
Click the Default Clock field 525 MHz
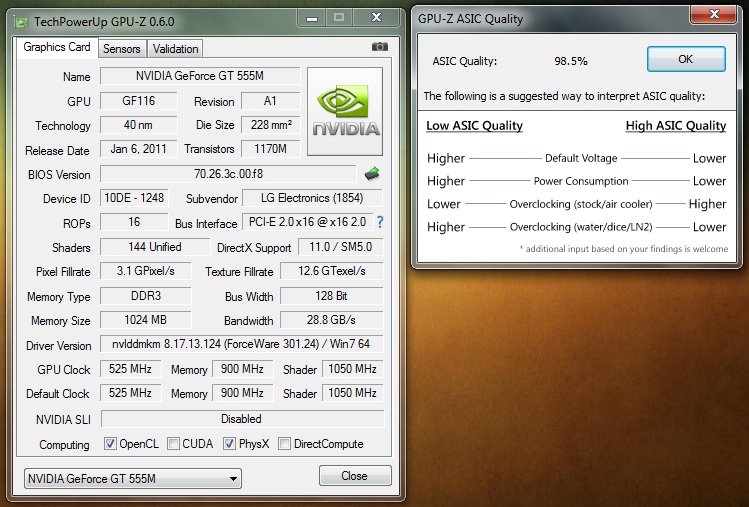tap(130, 393)
